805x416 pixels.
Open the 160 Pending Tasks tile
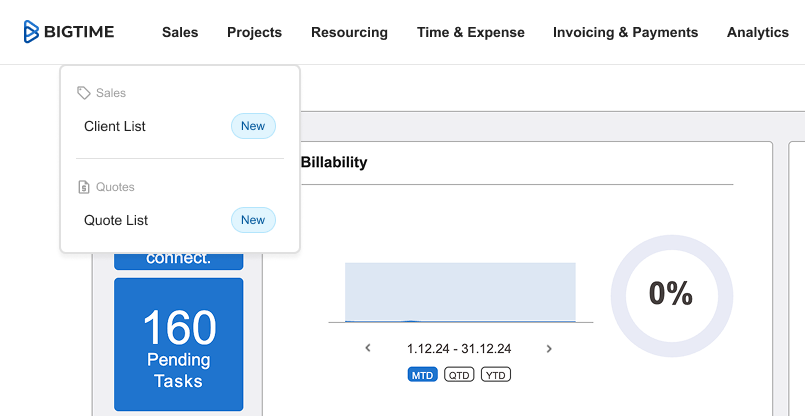click(178, 345)
